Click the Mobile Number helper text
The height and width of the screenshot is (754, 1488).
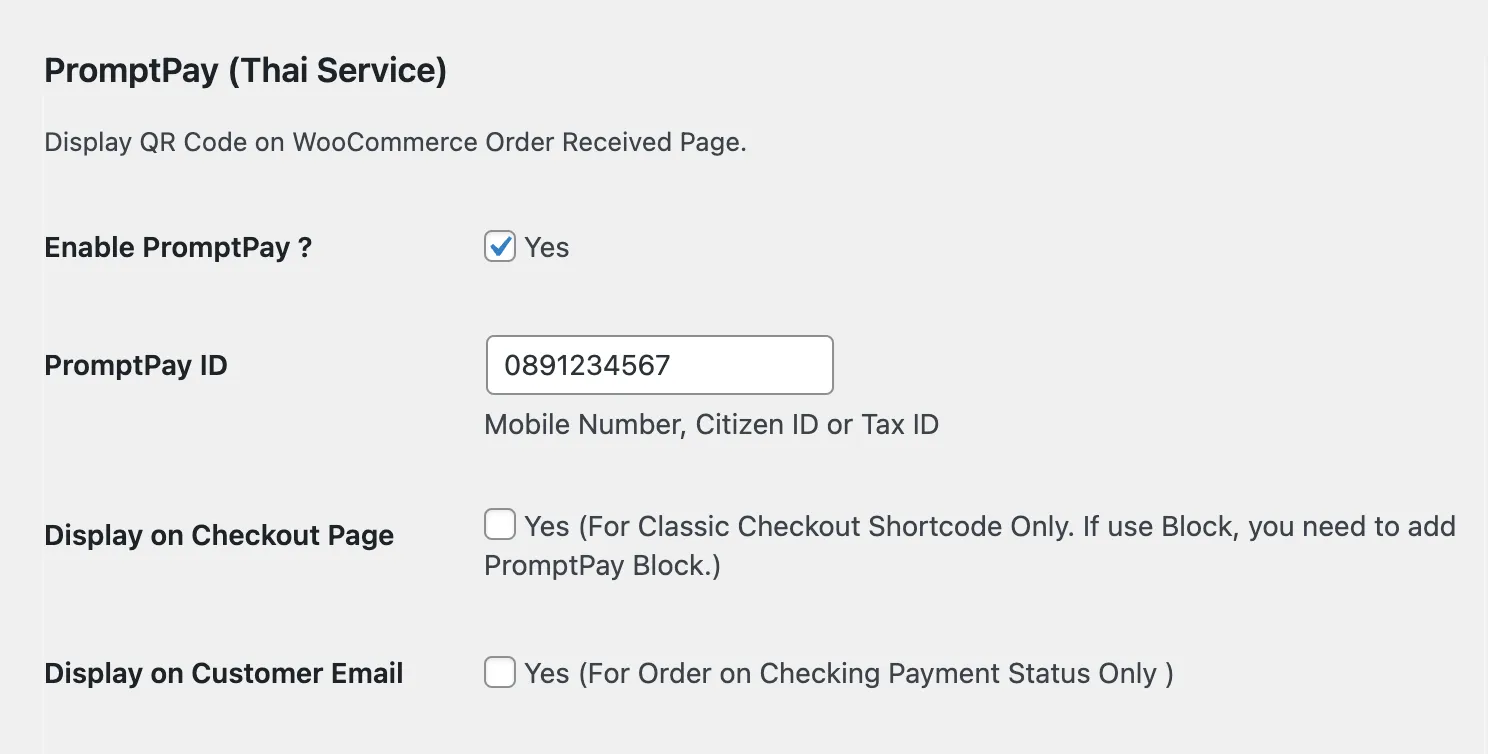pos(711,424)
